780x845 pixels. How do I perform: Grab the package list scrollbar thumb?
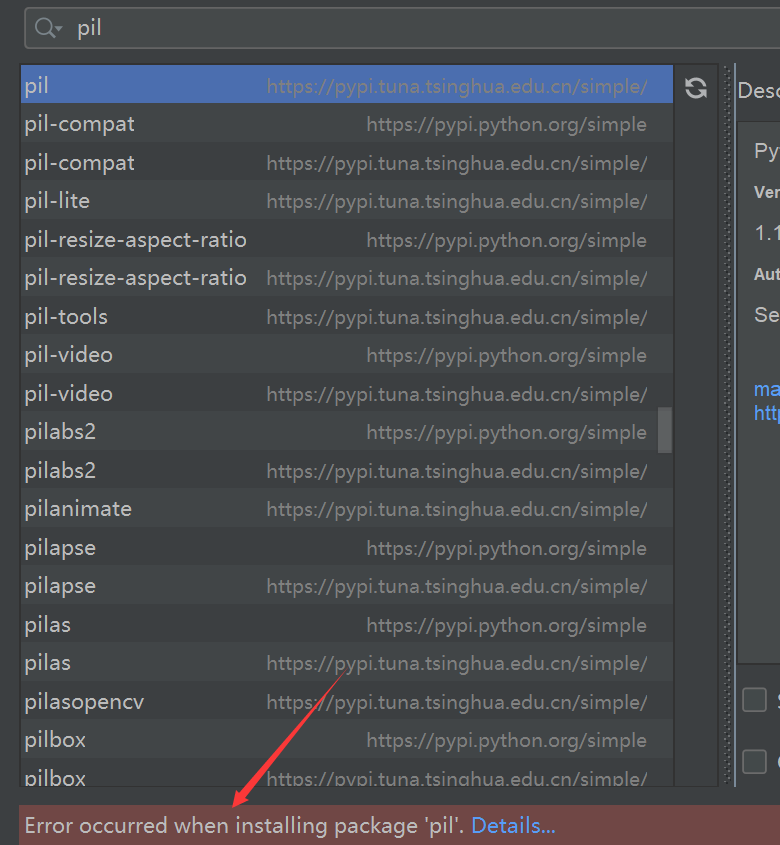(665, 430)
